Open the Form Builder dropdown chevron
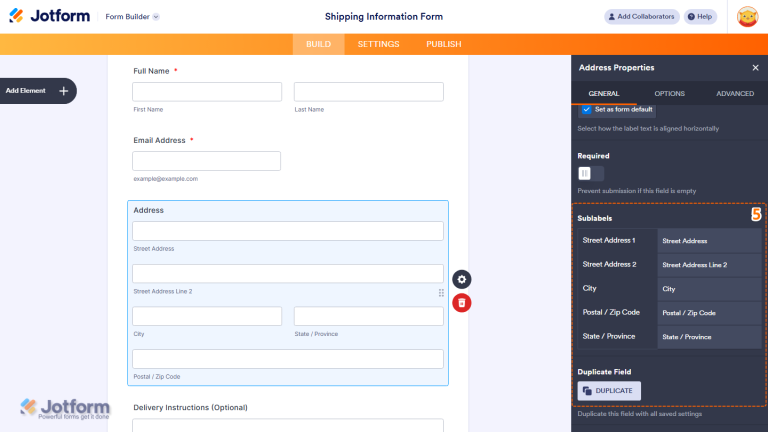768x432 pixels. [x=156, y=17]
